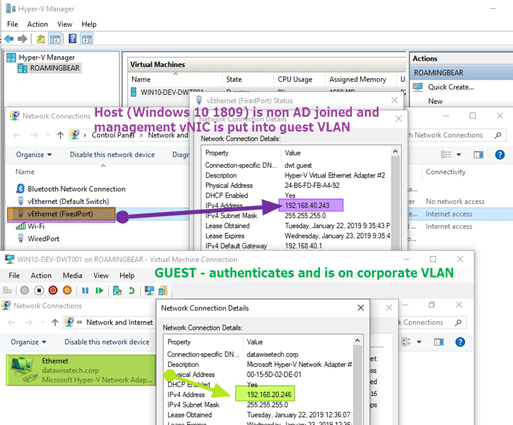Toggle the preview pane icon in host Network Connections
Image resolution: width=513 pixels, height=425 pixels.
pos(479,155)
